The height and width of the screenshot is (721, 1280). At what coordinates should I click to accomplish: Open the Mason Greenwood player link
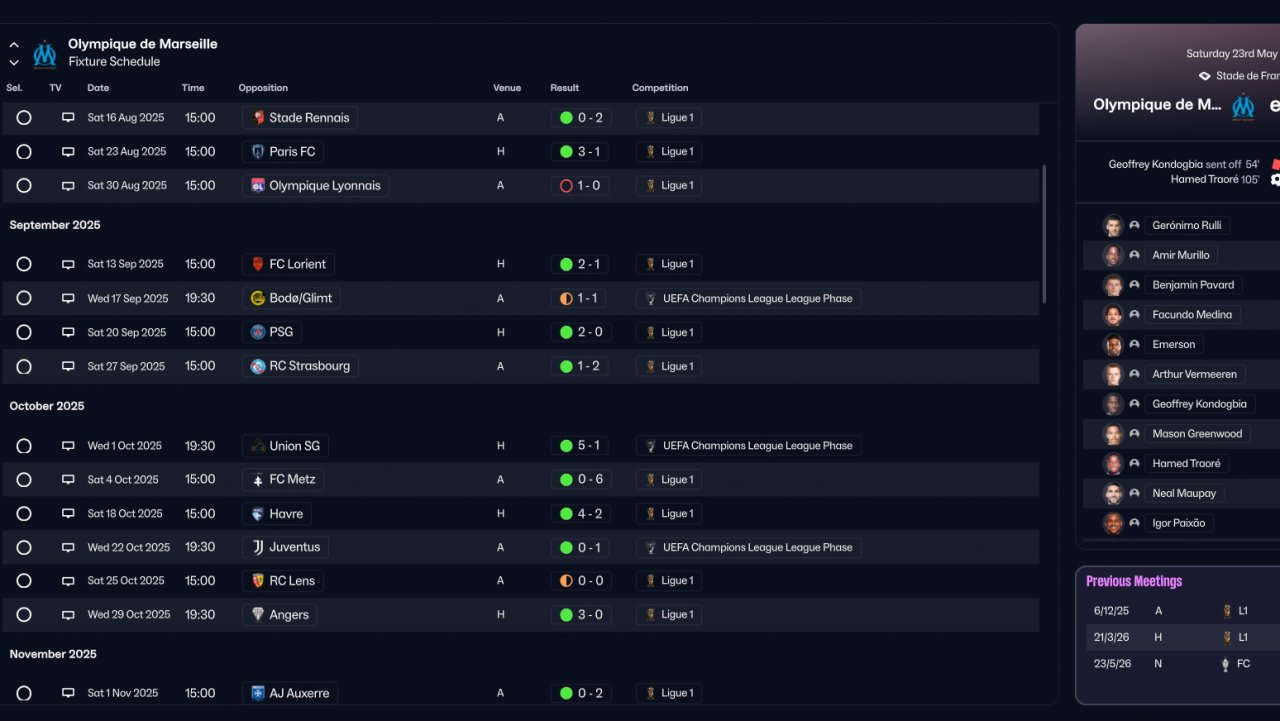[x=1196, y=434]
